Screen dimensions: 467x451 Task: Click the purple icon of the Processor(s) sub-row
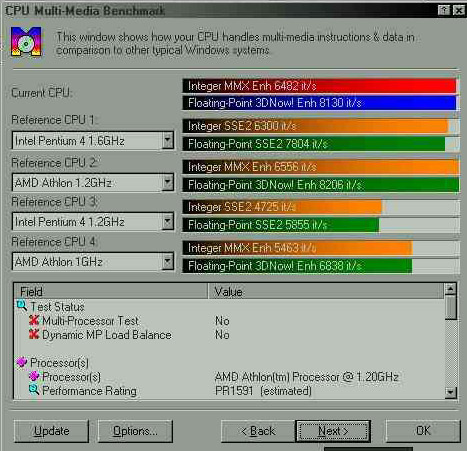tap(34, 376)
